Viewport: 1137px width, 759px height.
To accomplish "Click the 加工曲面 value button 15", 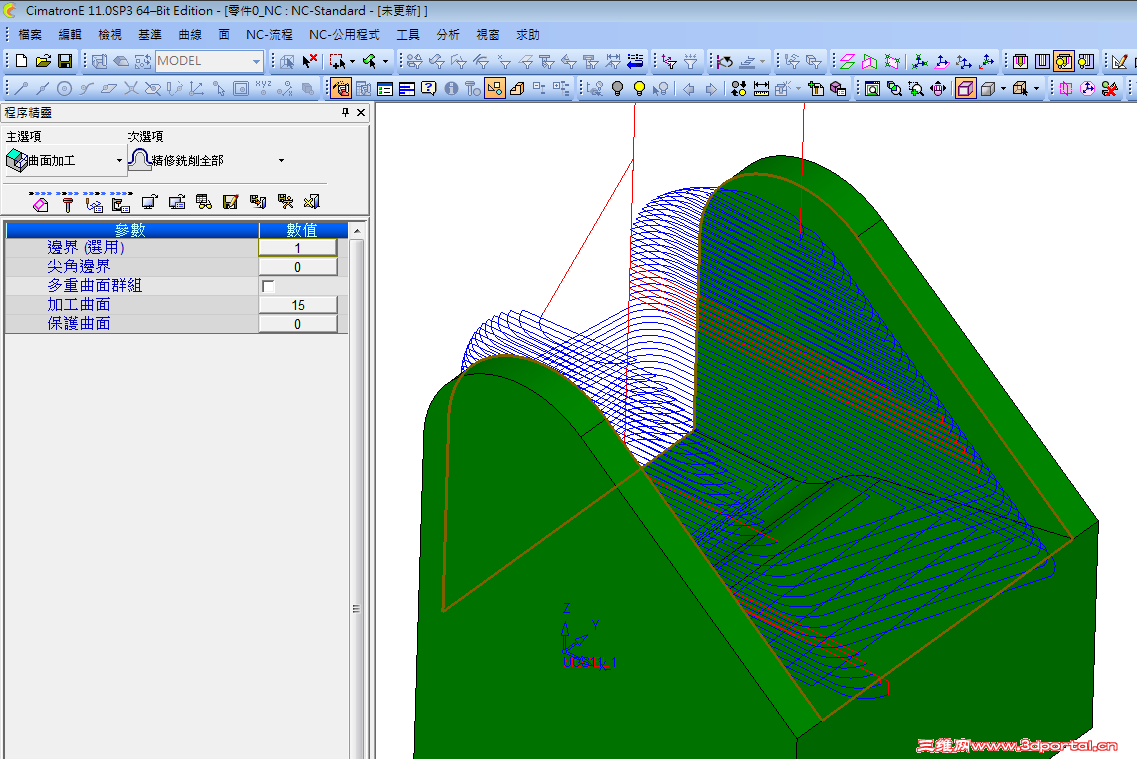I will click(298, 305).
